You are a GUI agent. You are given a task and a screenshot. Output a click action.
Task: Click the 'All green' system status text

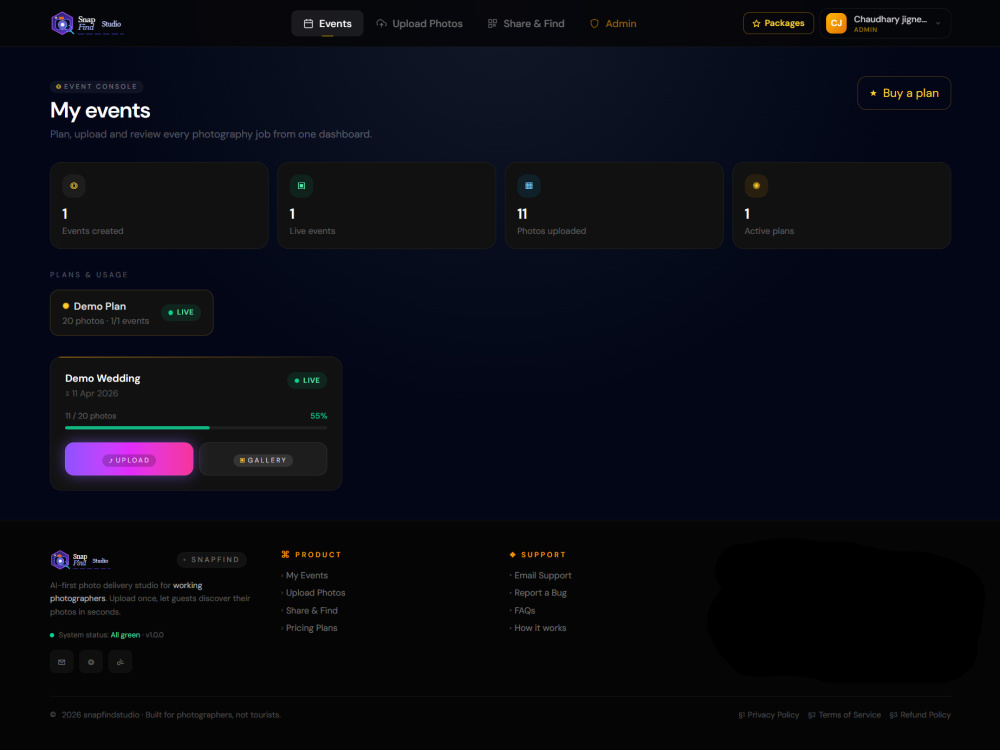[125, 635]
